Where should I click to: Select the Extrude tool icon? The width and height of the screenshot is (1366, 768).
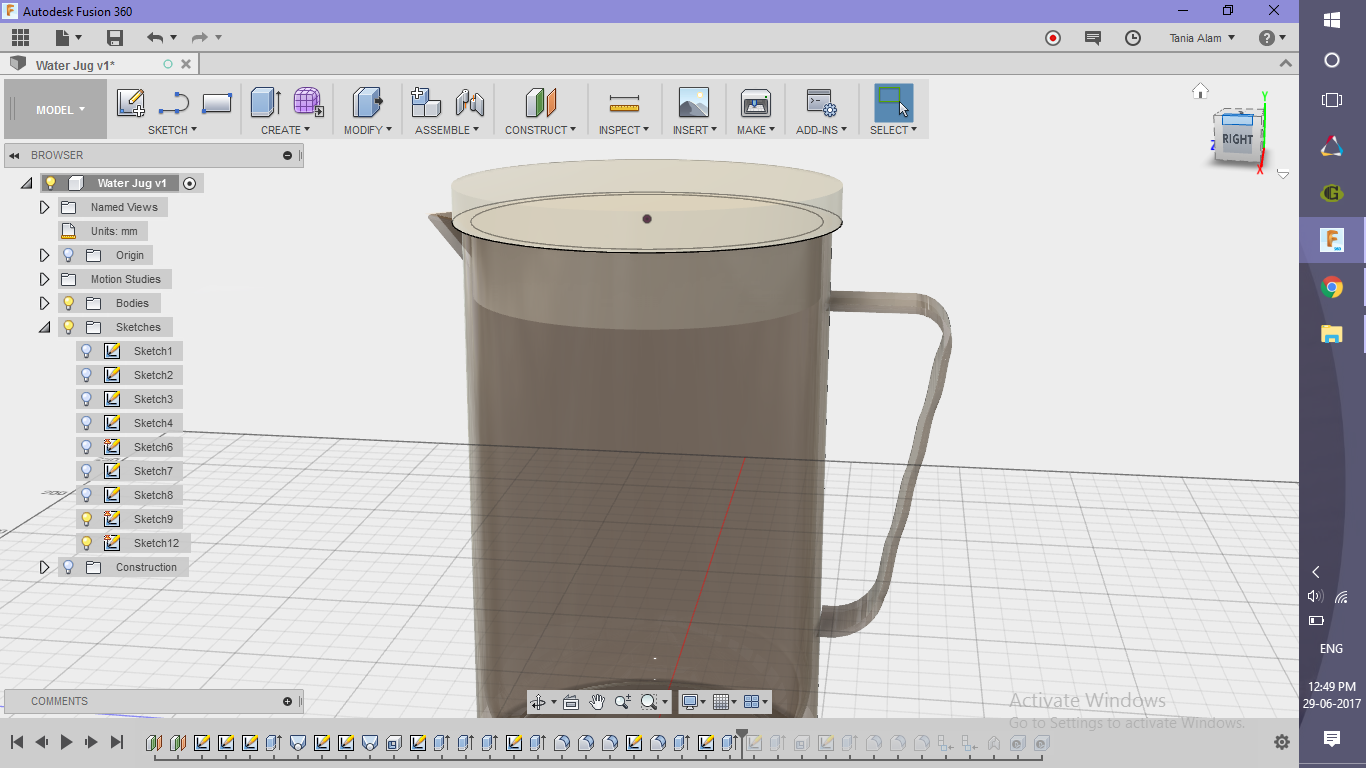click(265, 103)
